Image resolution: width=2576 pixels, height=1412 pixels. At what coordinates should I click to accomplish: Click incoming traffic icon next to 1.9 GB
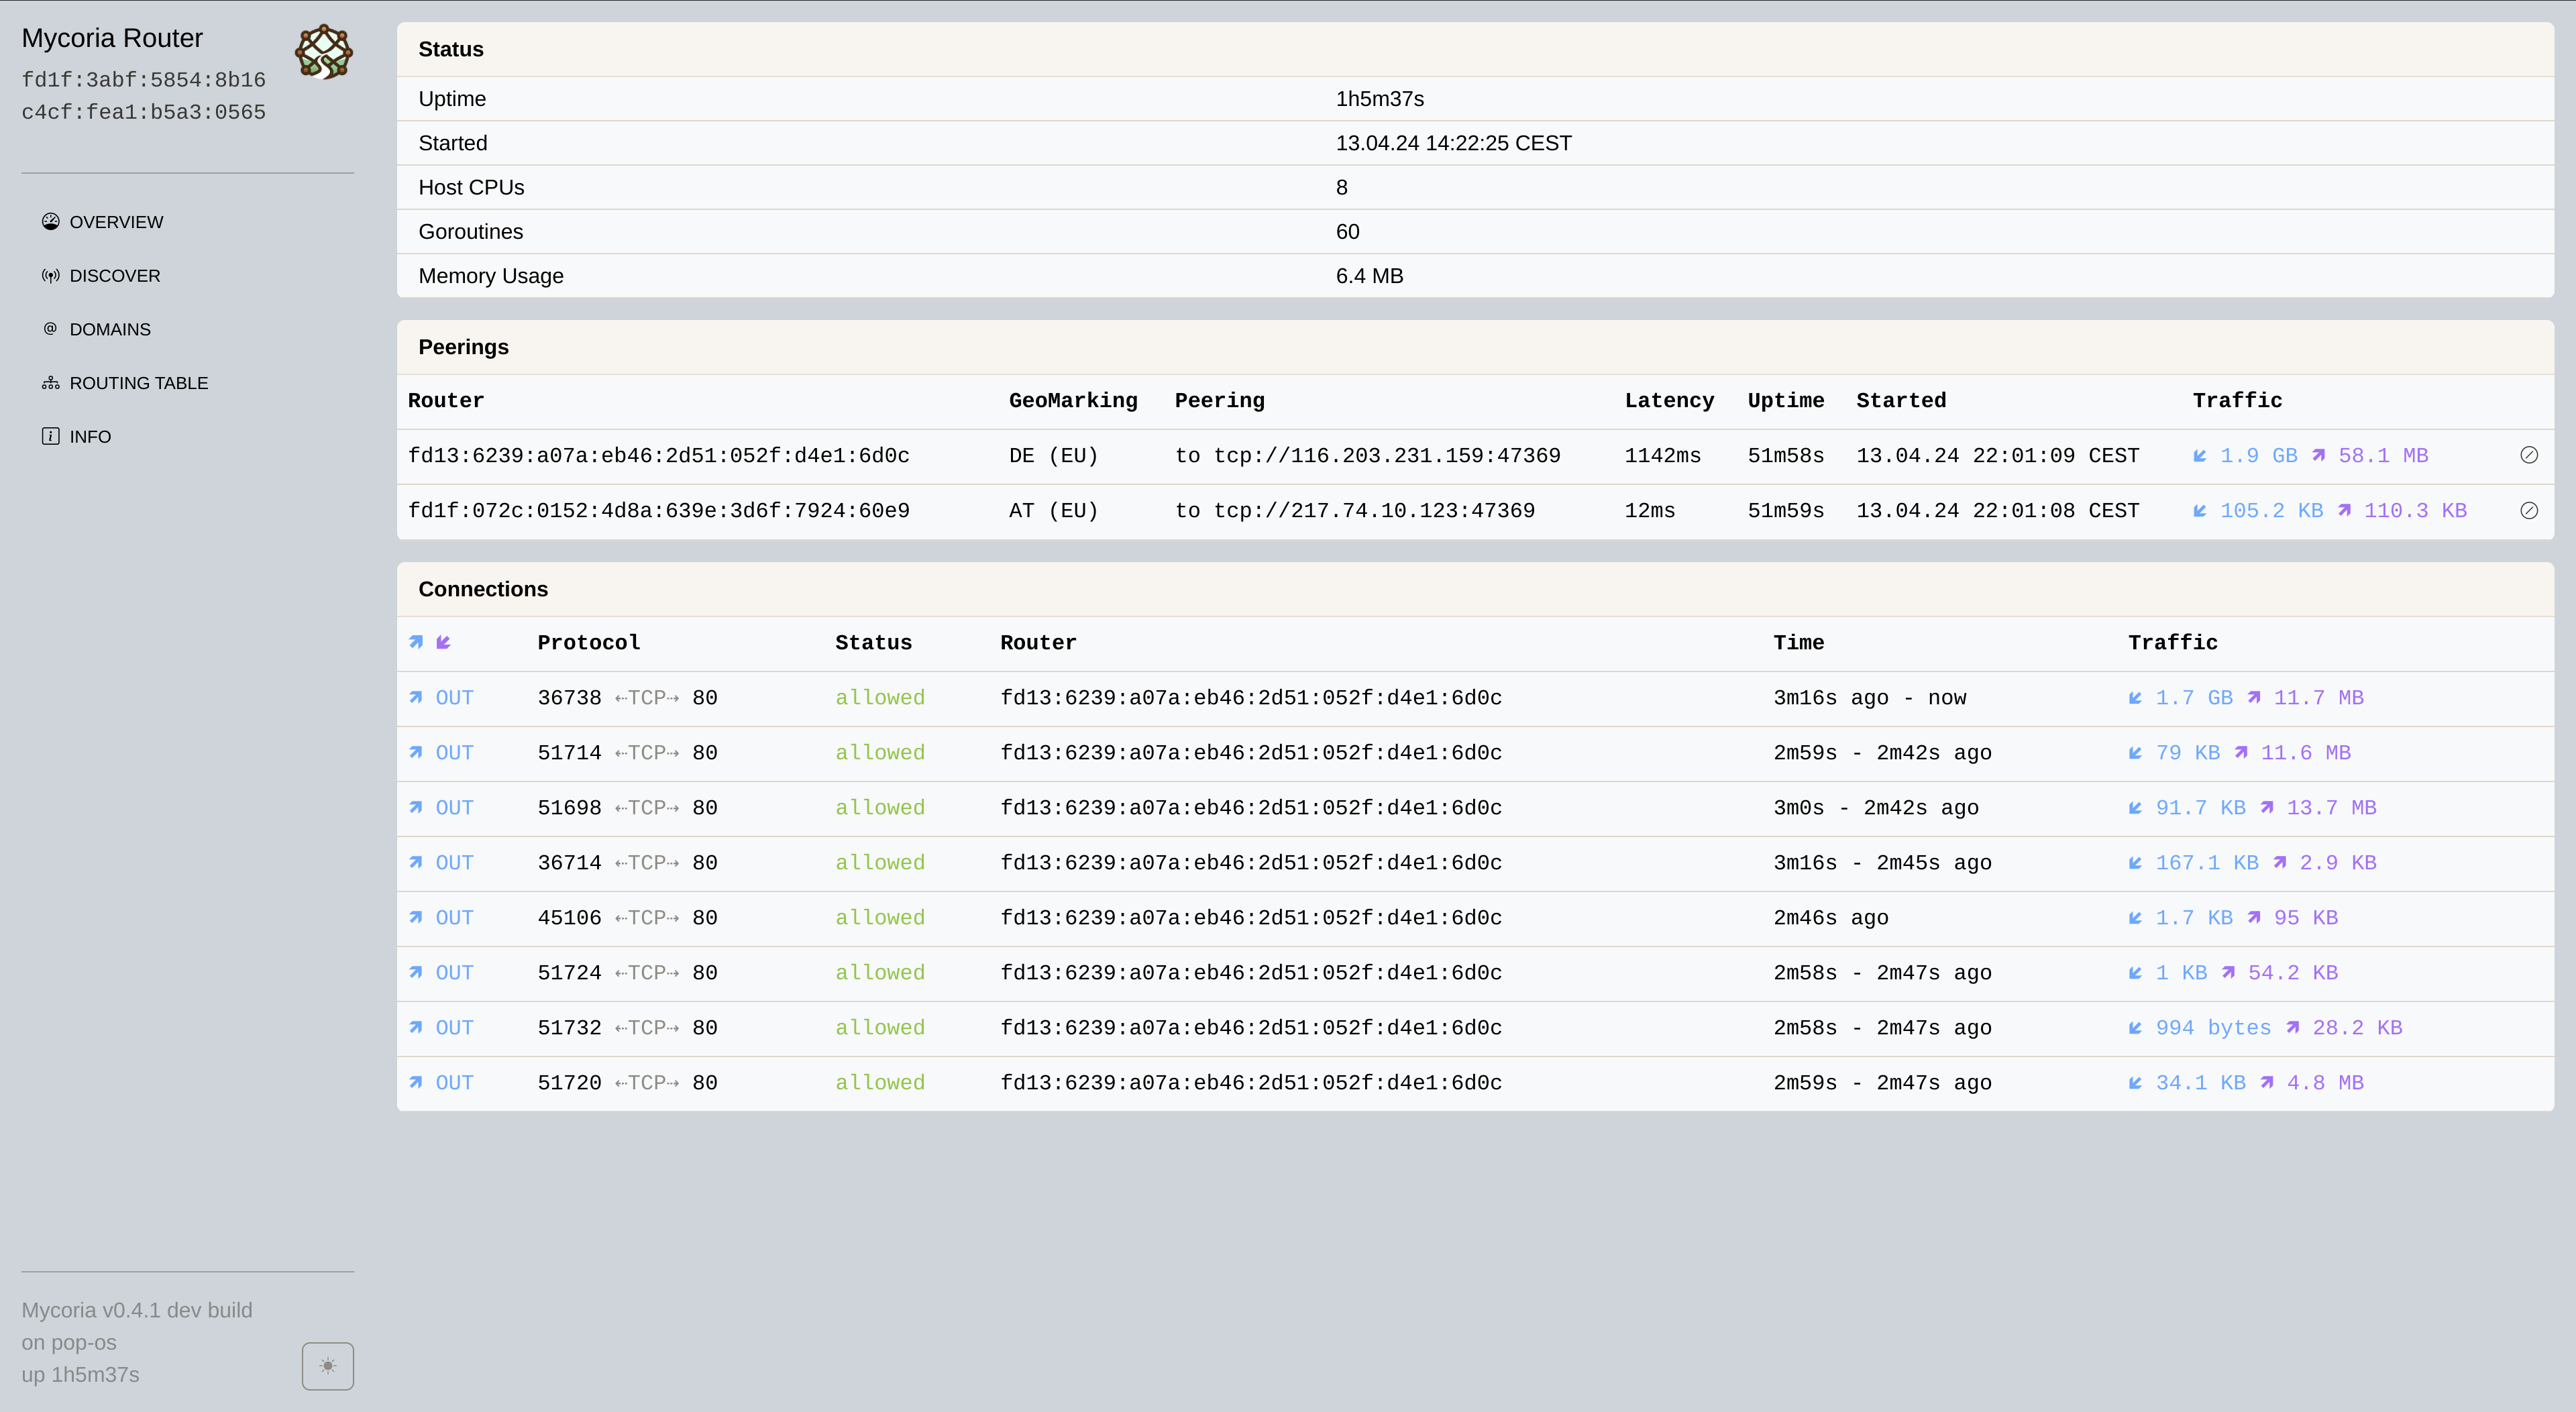tap(2200, 456)
